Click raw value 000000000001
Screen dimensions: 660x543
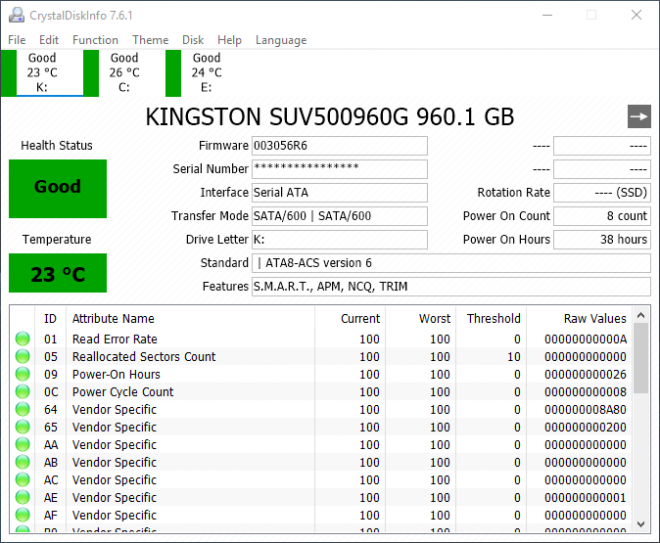pyautogui.click(x=585, y=498)
